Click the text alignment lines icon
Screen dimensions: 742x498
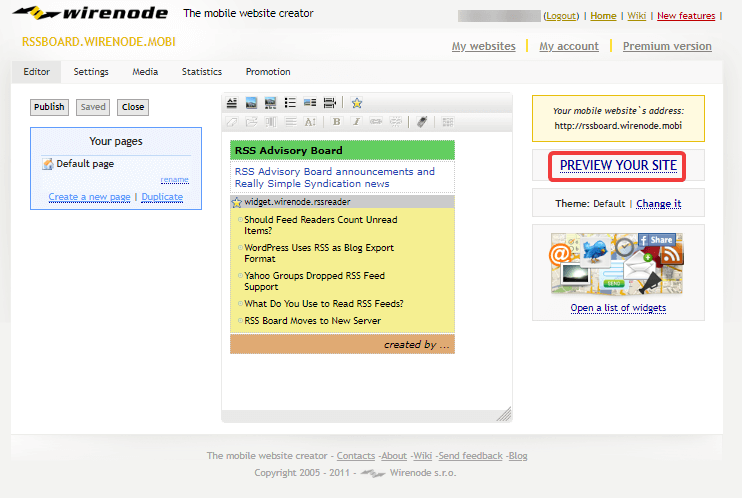point(291,122)
